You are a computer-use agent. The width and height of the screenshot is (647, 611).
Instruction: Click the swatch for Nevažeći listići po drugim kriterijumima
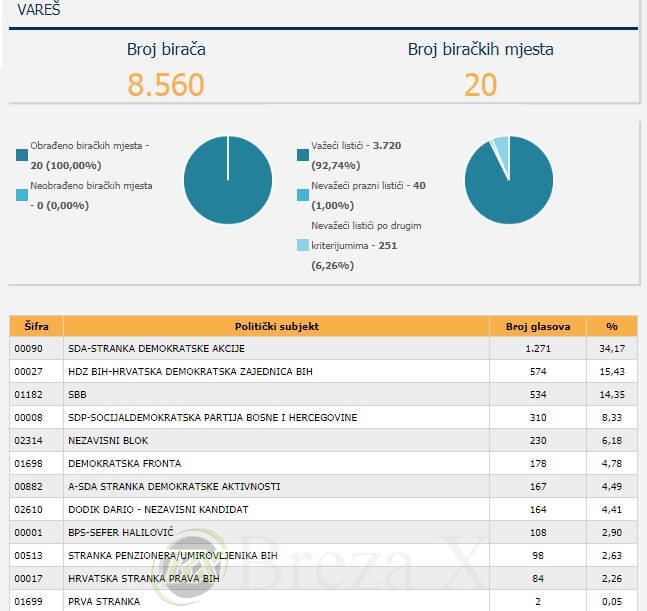(x=303, y=245)
